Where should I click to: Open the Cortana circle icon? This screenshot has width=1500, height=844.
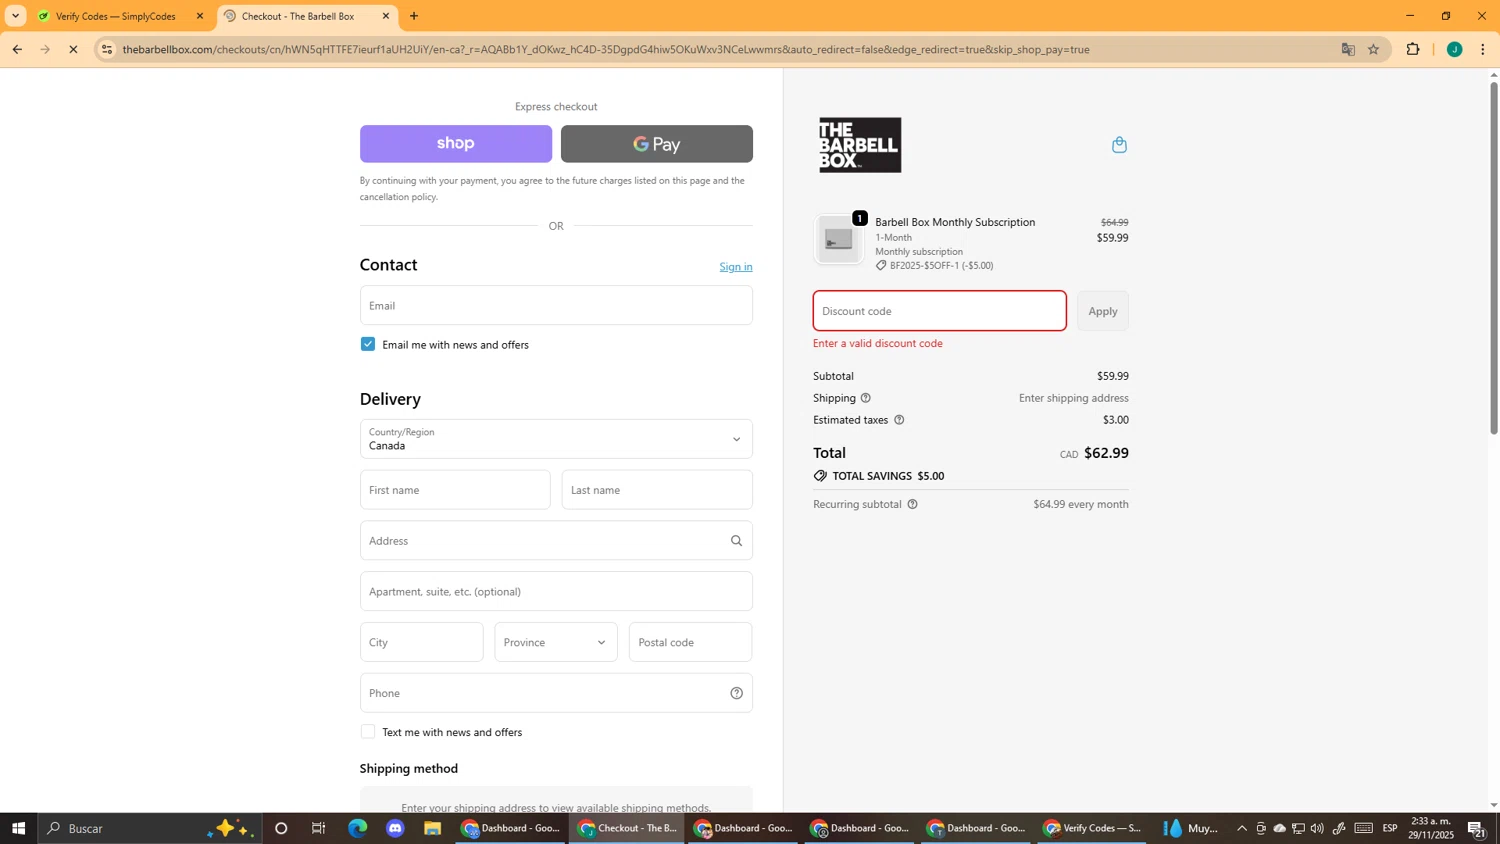click(281, 828)
